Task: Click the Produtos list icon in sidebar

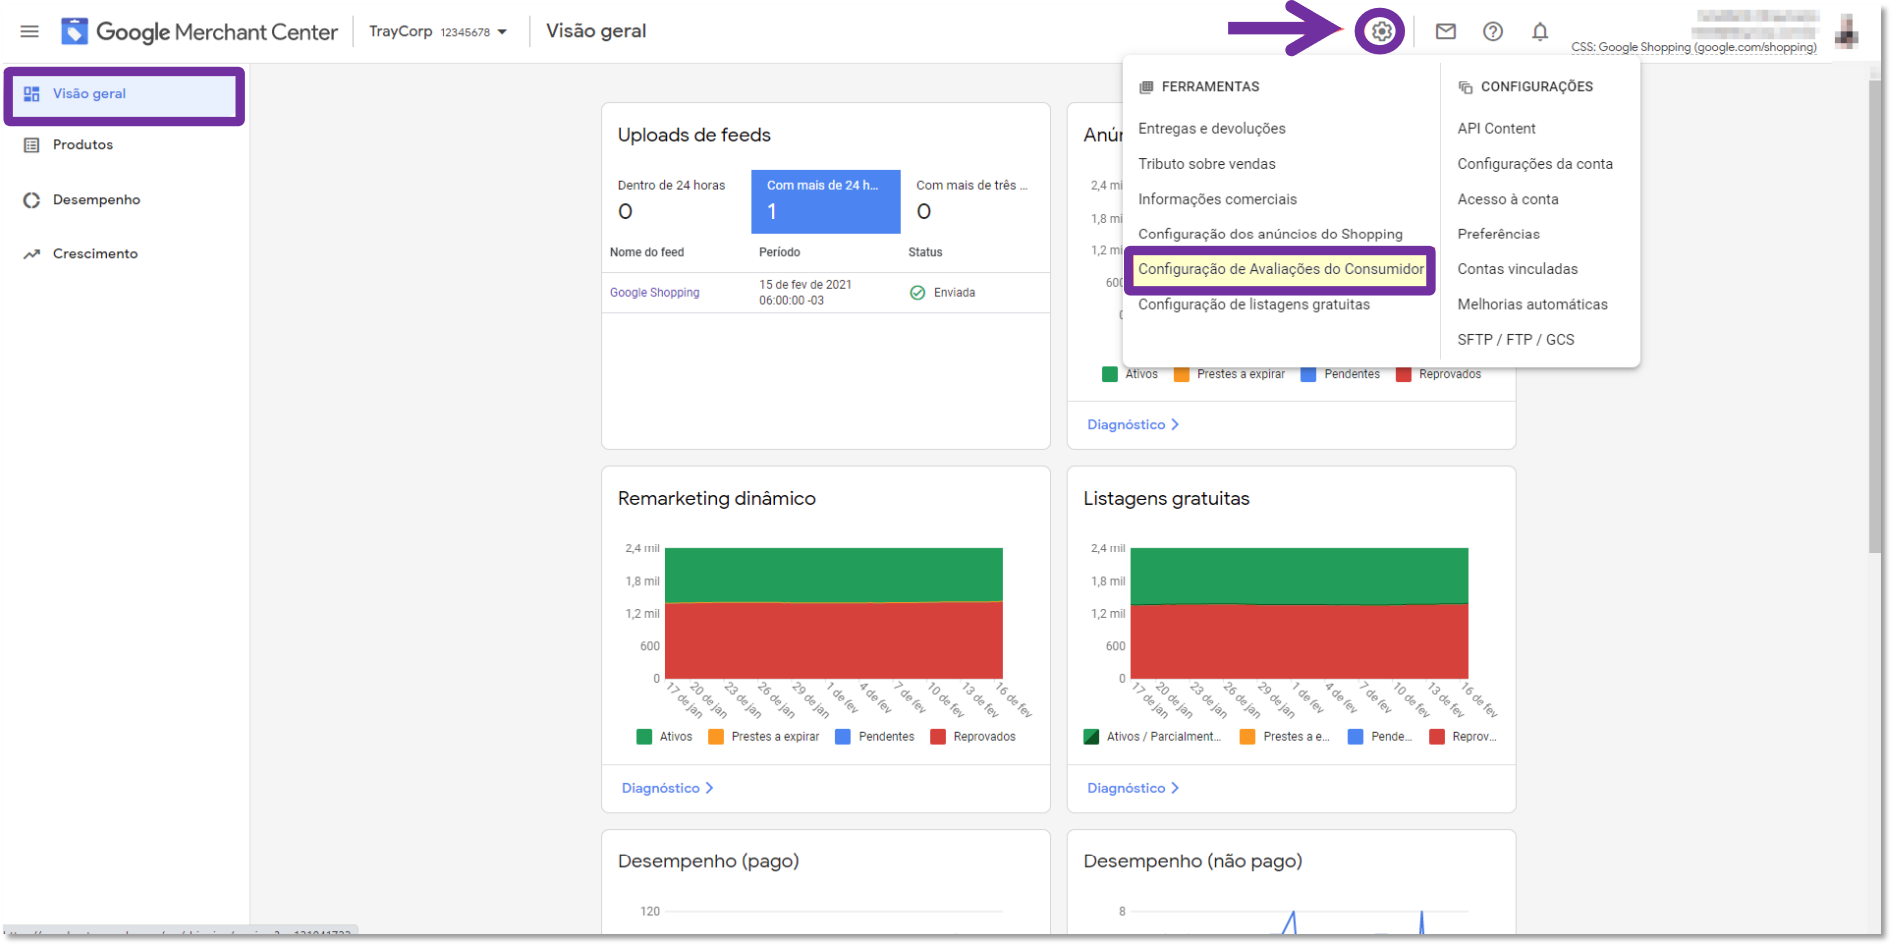Action: pos(32,145)
